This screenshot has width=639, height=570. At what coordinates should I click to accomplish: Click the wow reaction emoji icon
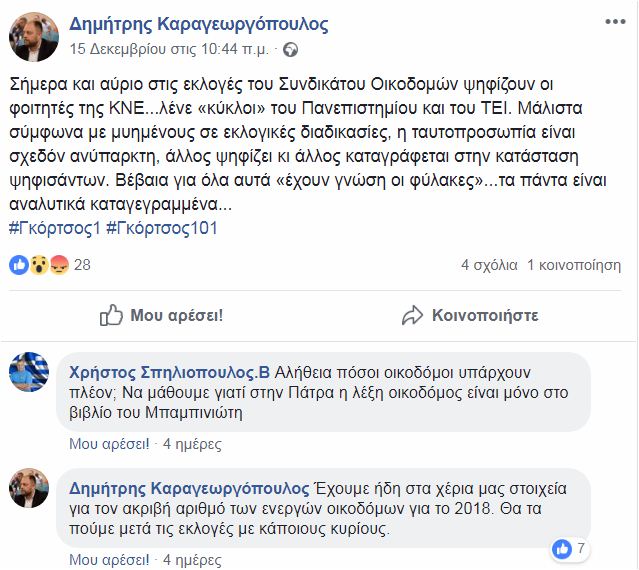pos(39,265)
